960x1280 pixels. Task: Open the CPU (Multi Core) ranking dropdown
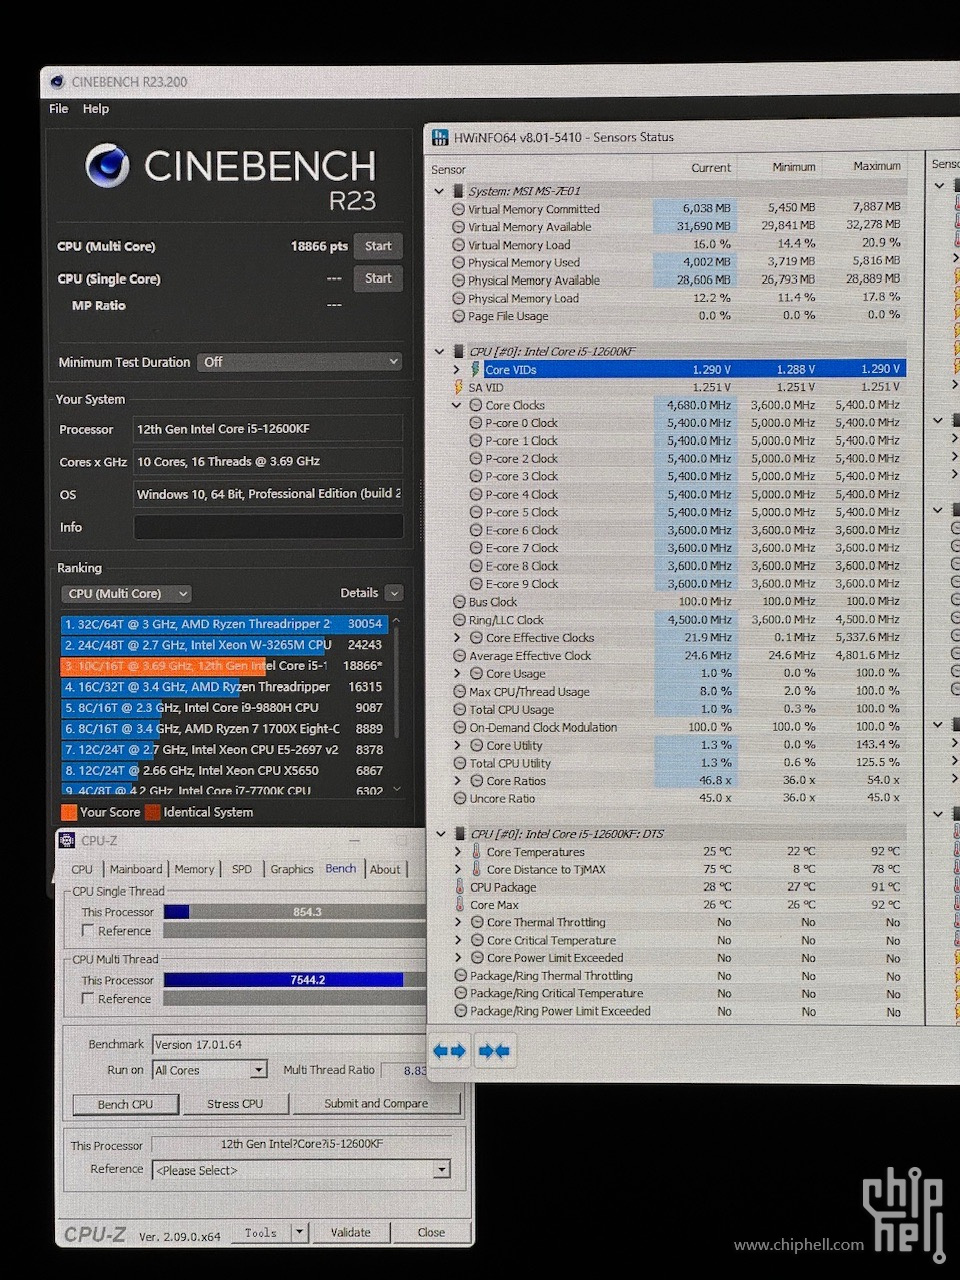pos(125,594)
